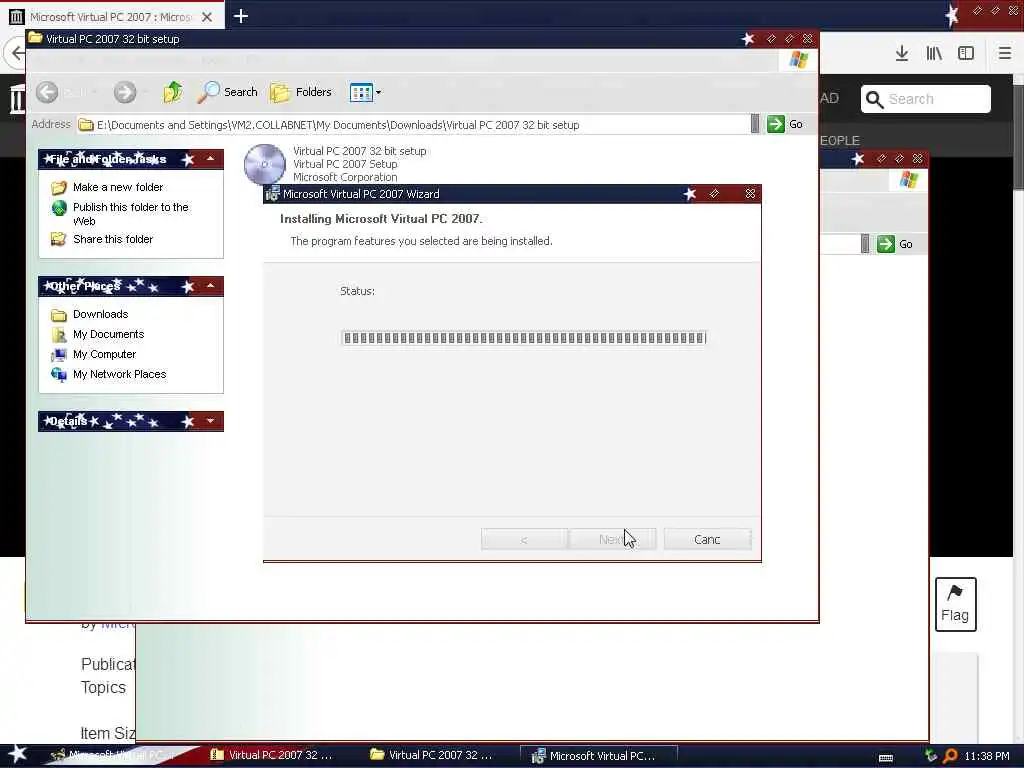Click the front Explorer title bar folder icon
Screen dimensions: 1024x768
coord(35,38)
